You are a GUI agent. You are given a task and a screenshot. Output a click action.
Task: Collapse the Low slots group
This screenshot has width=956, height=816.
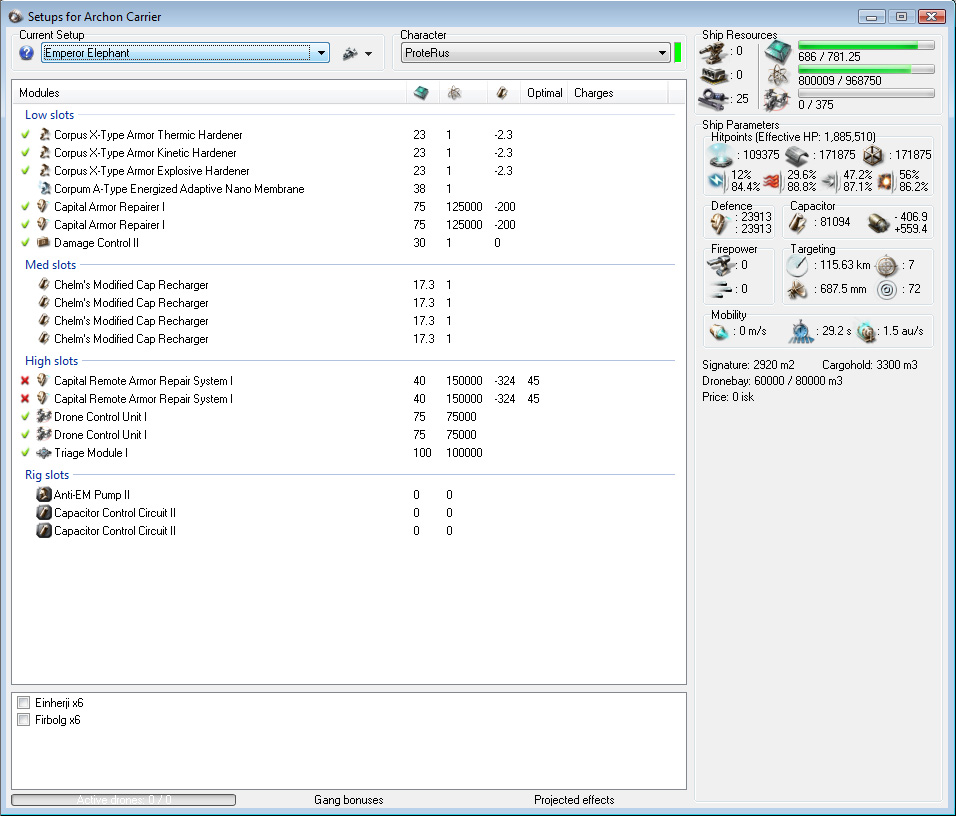[x=49, y=115]
